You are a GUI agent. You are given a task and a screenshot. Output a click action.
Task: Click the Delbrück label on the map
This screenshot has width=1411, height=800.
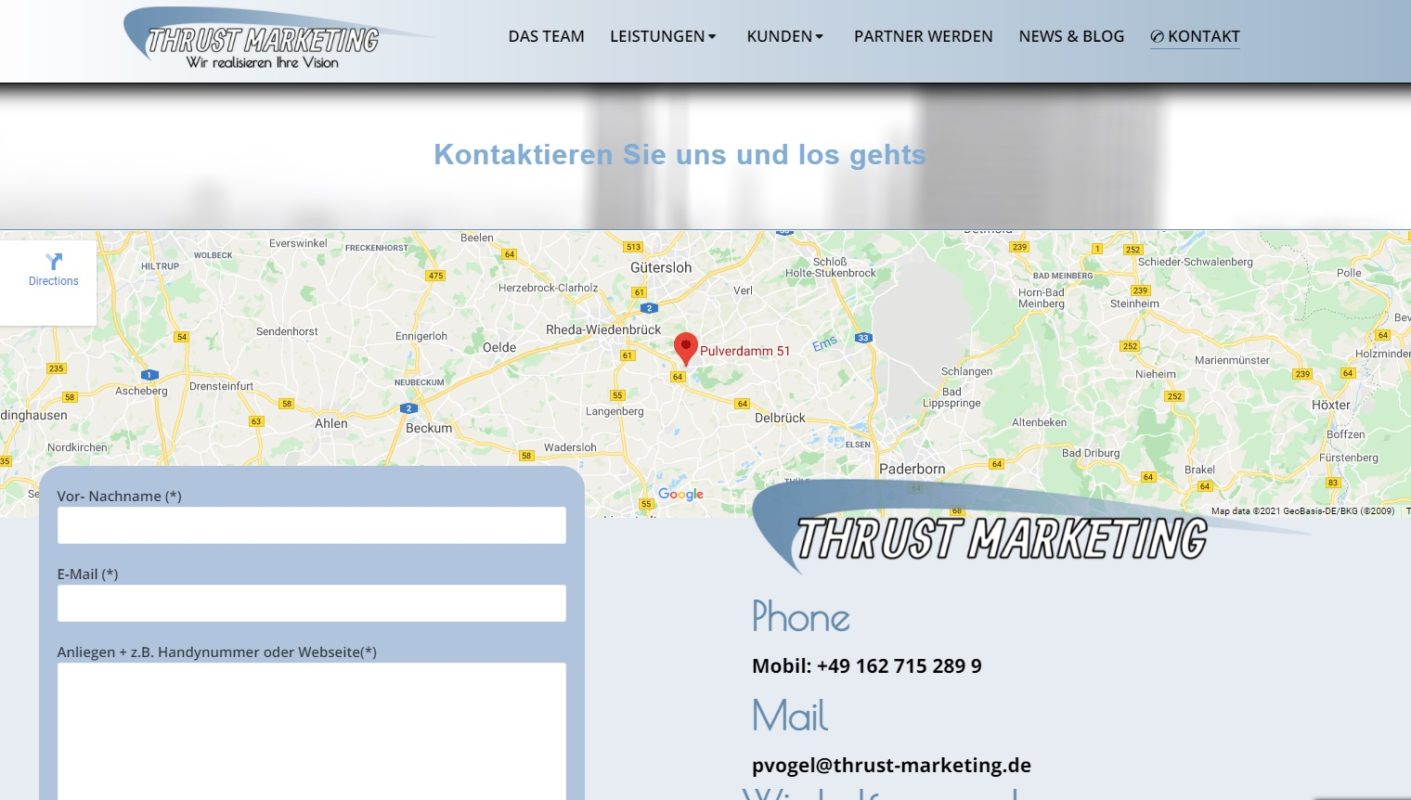780,418
